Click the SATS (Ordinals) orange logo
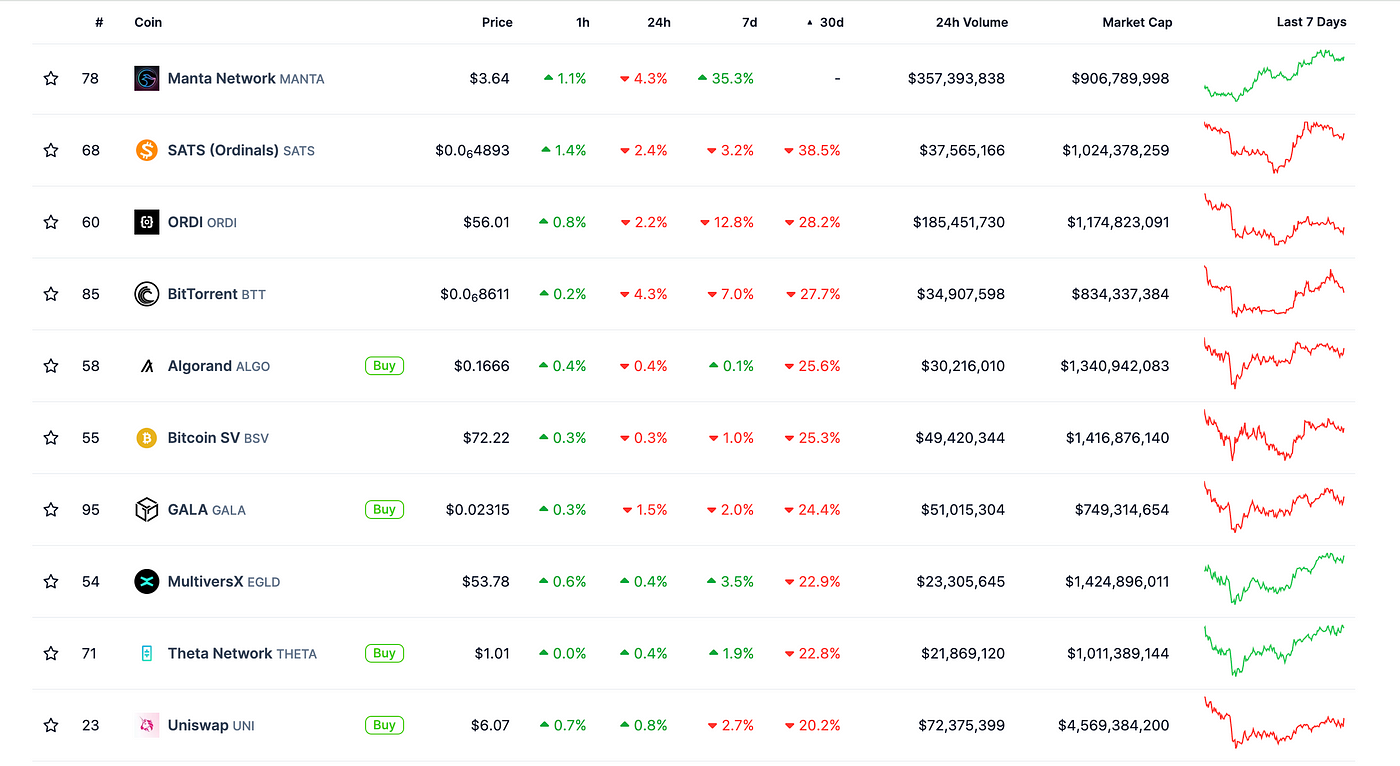 147,150
